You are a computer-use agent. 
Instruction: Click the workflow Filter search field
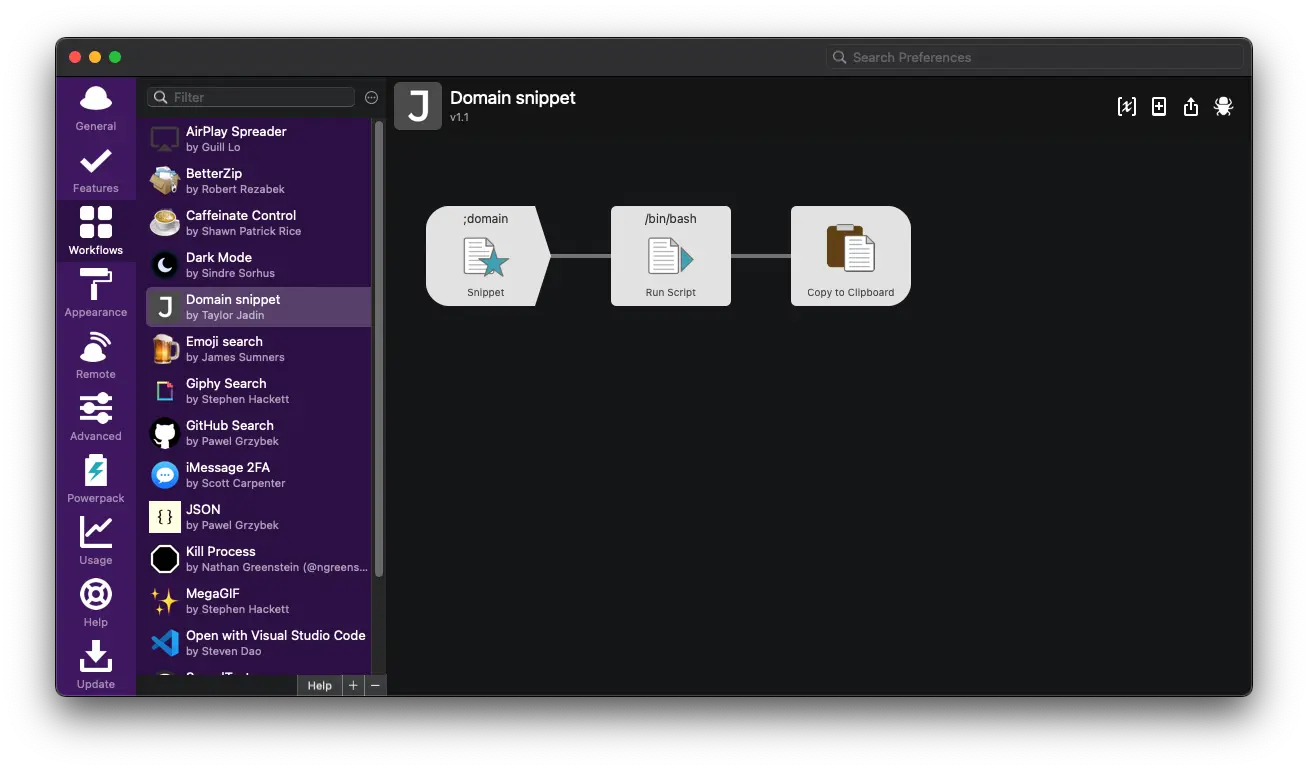click(251, 97)
